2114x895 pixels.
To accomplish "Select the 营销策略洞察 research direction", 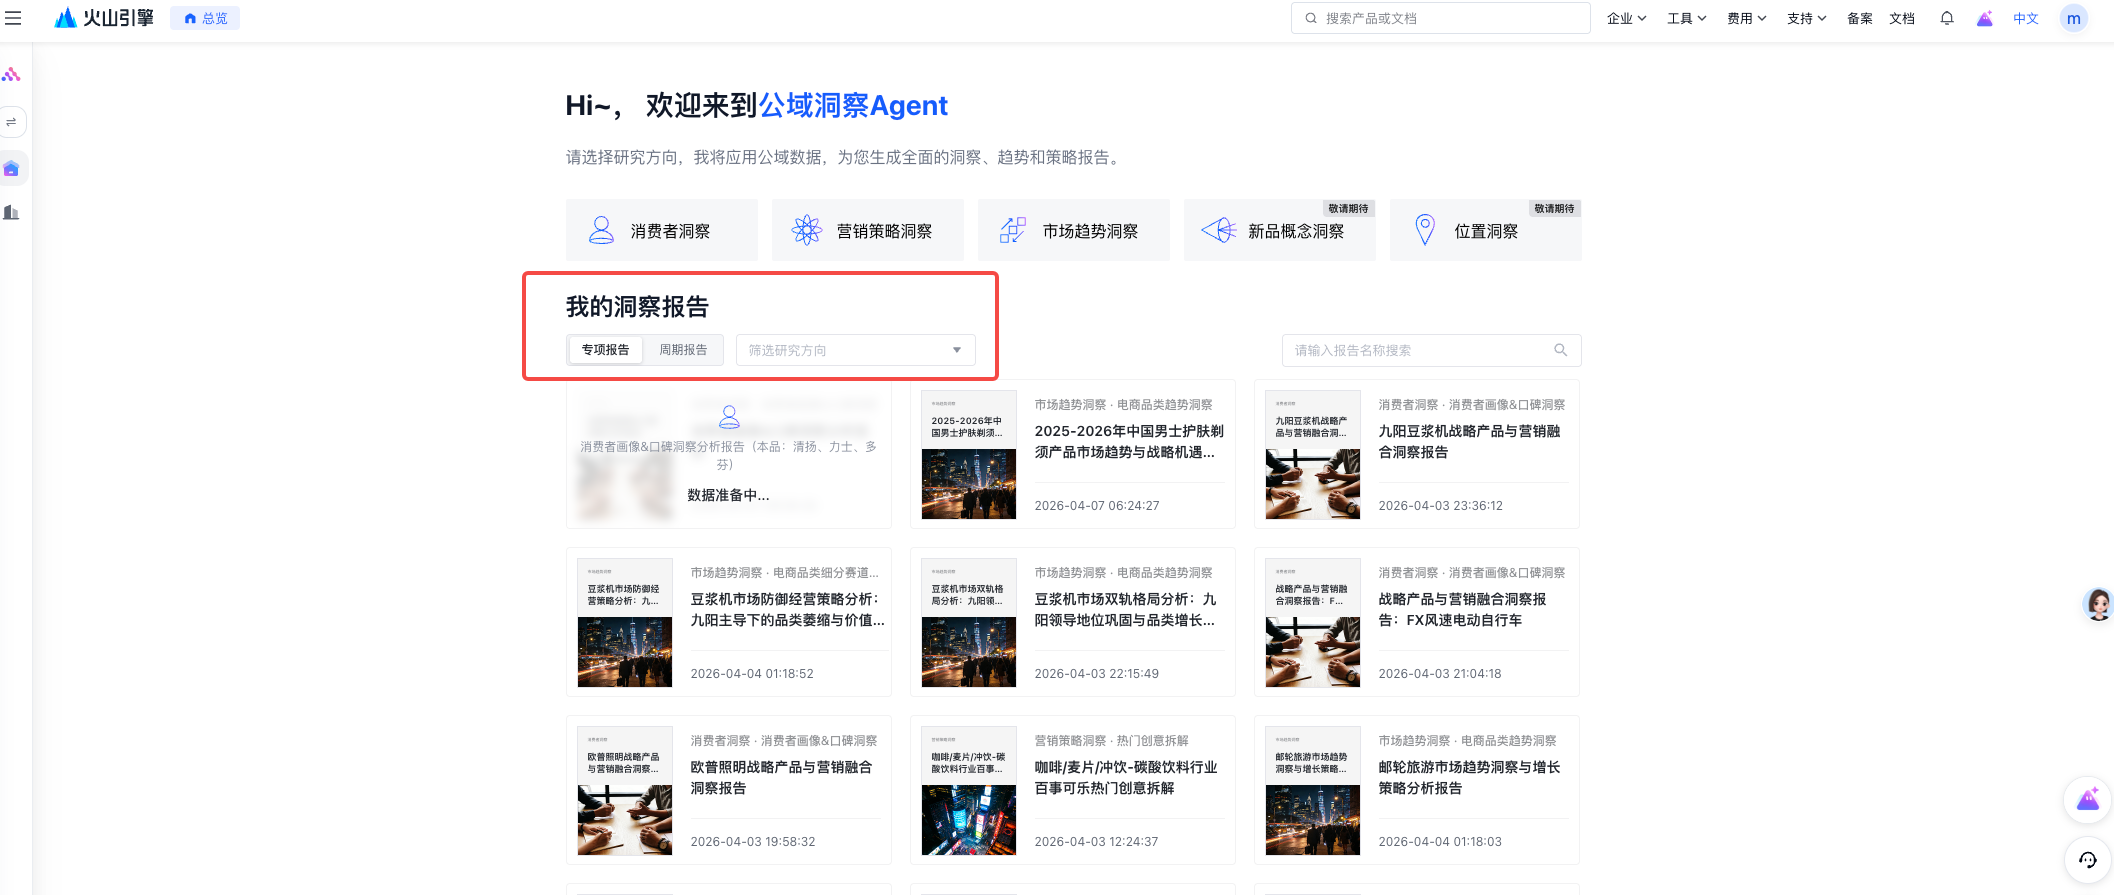I will [x=868, y=230].
